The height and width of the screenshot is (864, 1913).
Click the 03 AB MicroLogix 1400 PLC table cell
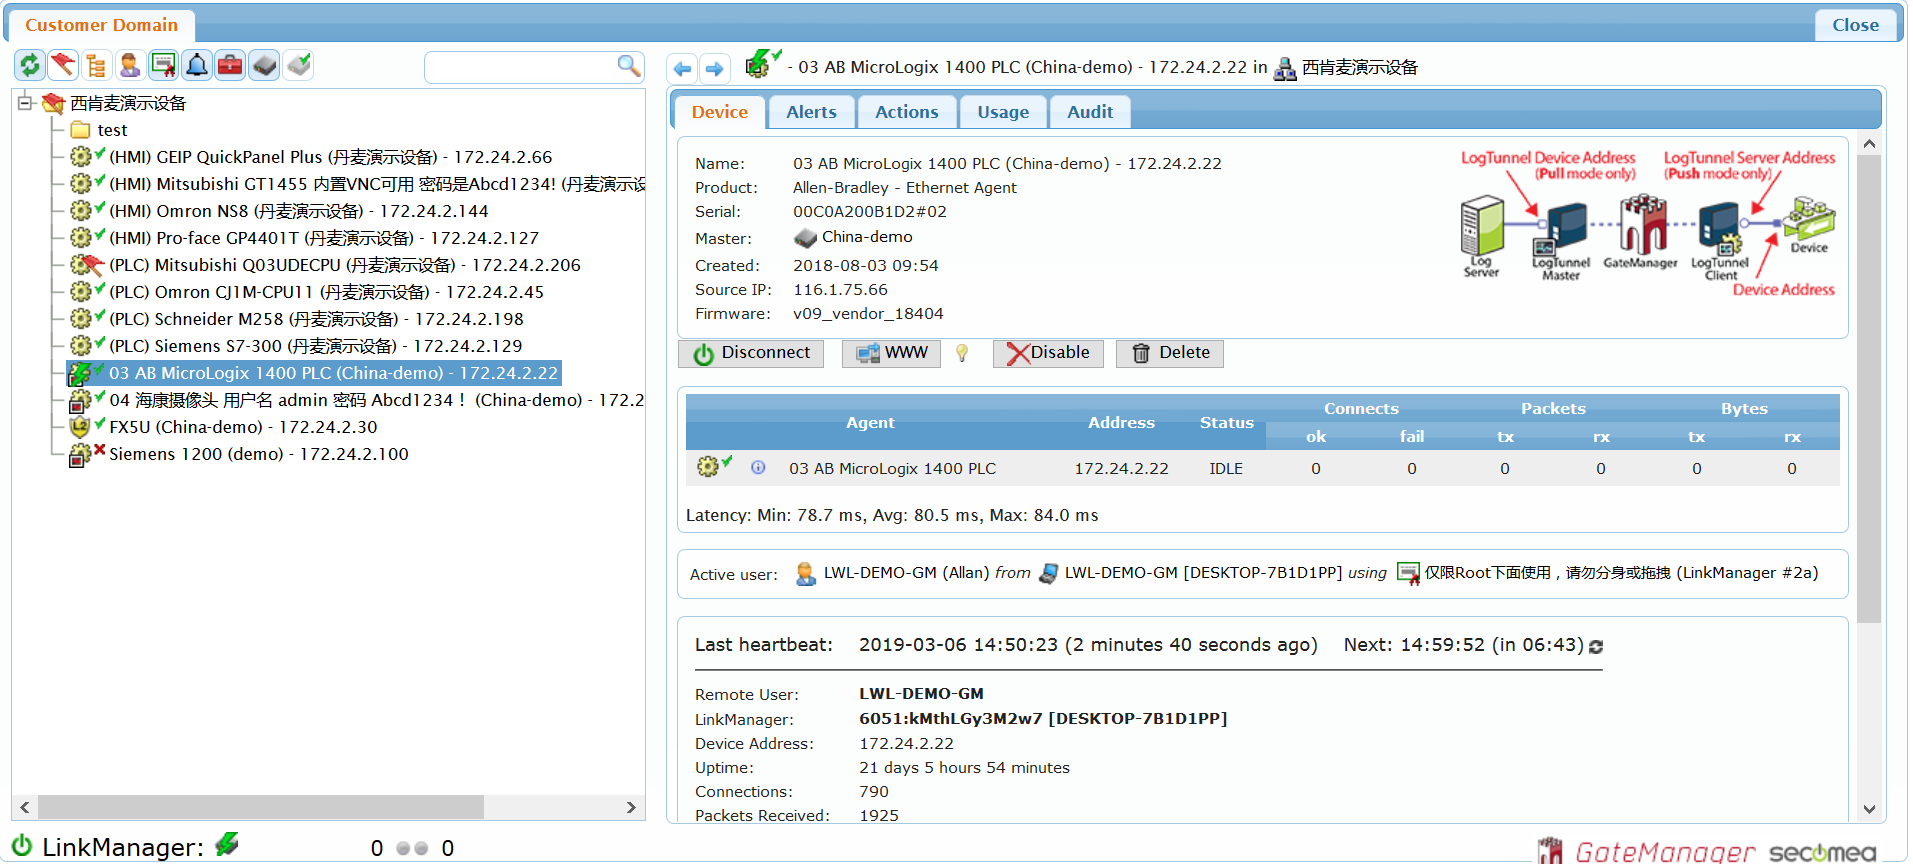point(892,469)
